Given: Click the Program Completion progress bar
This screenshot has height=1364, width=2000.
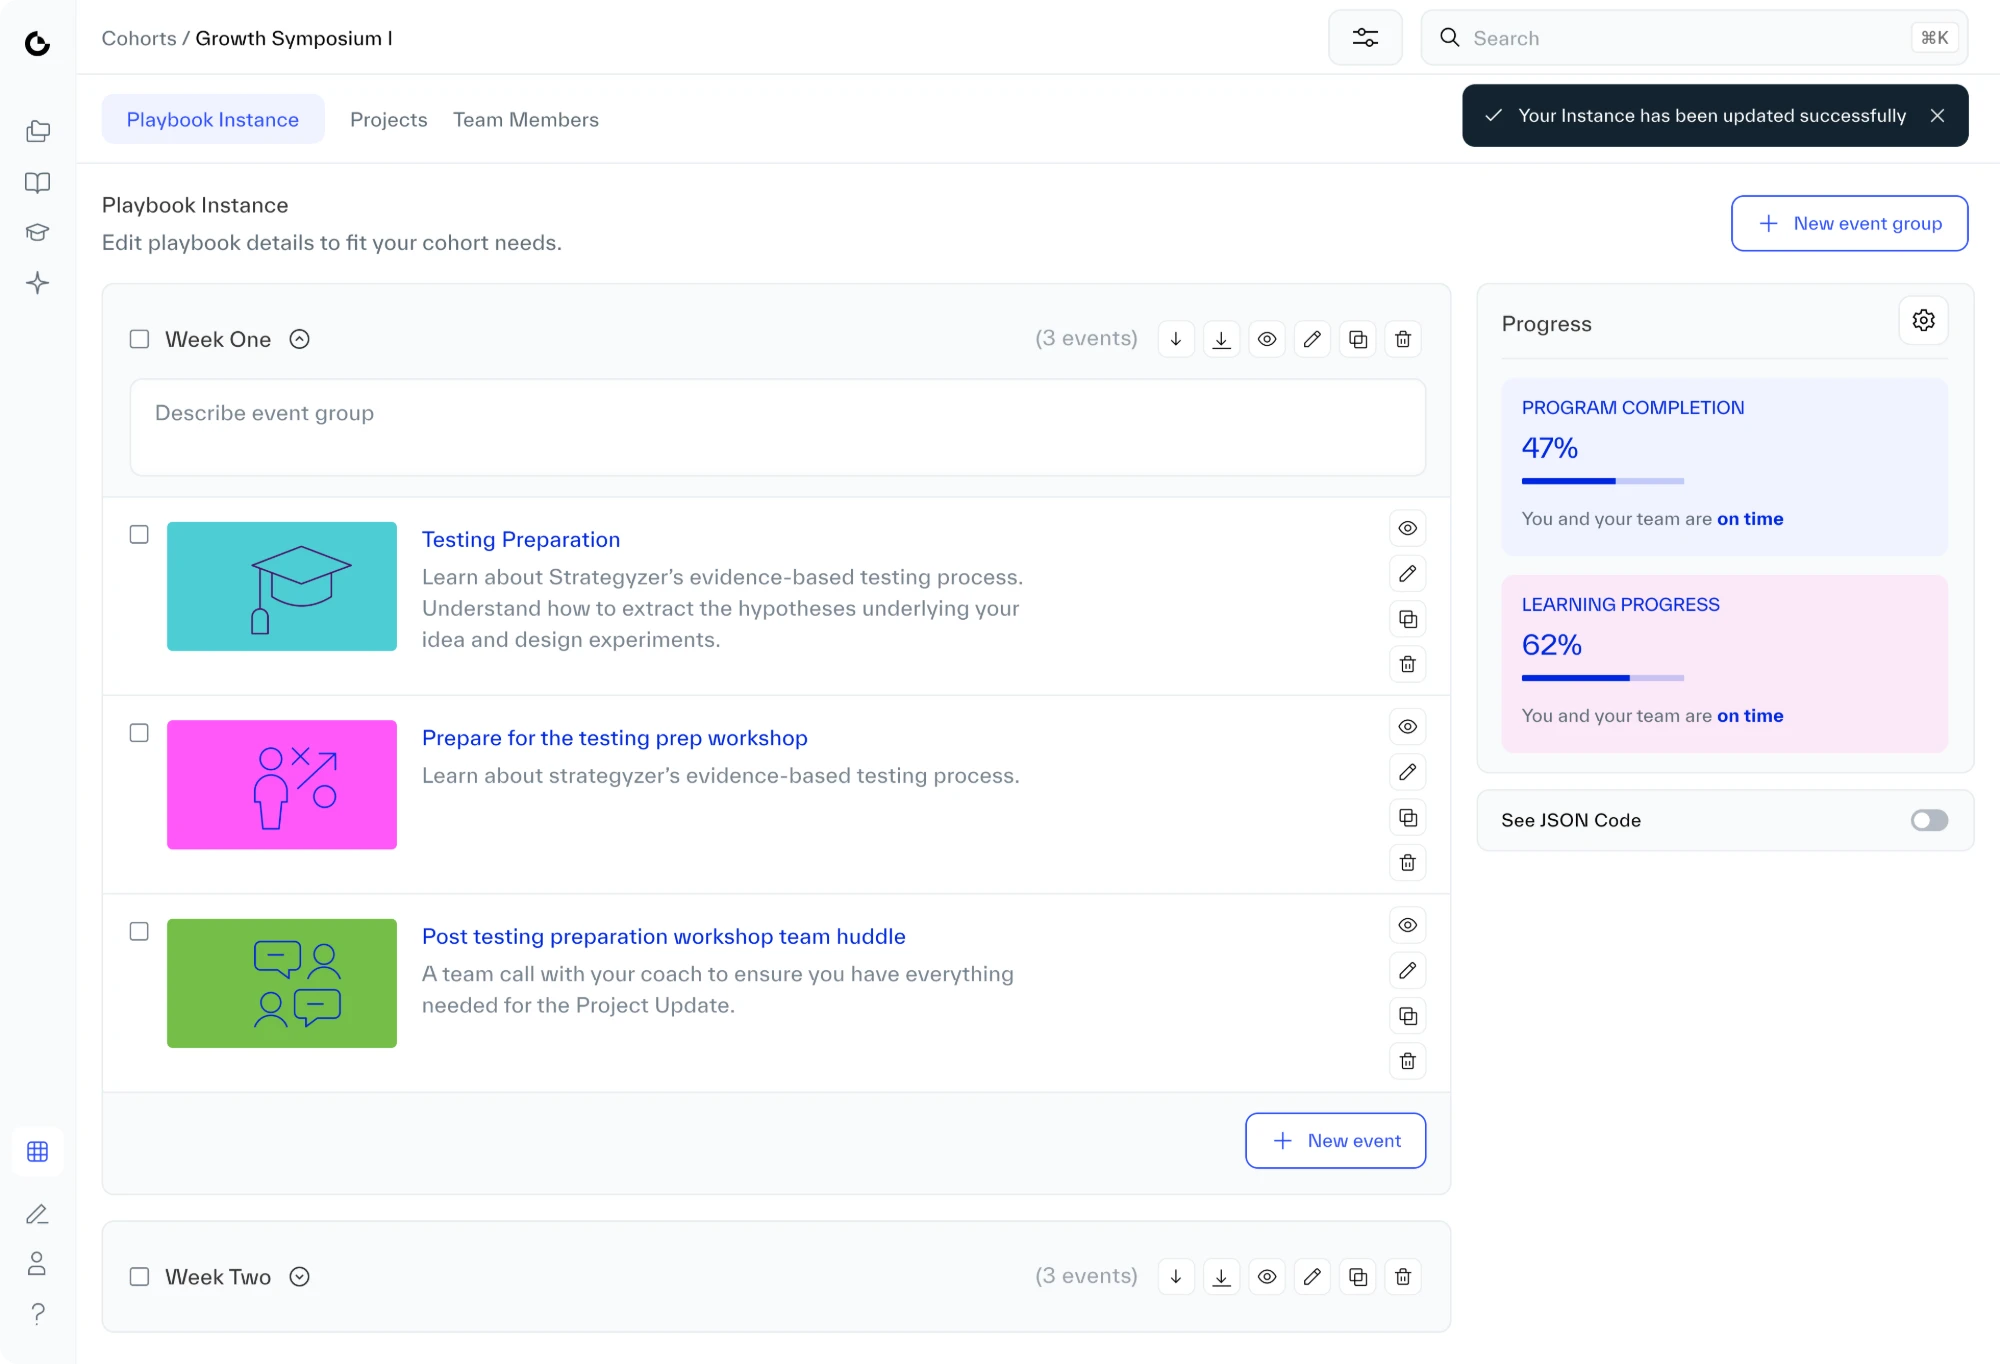Looking at the screenshot, I should point(1602,481).
